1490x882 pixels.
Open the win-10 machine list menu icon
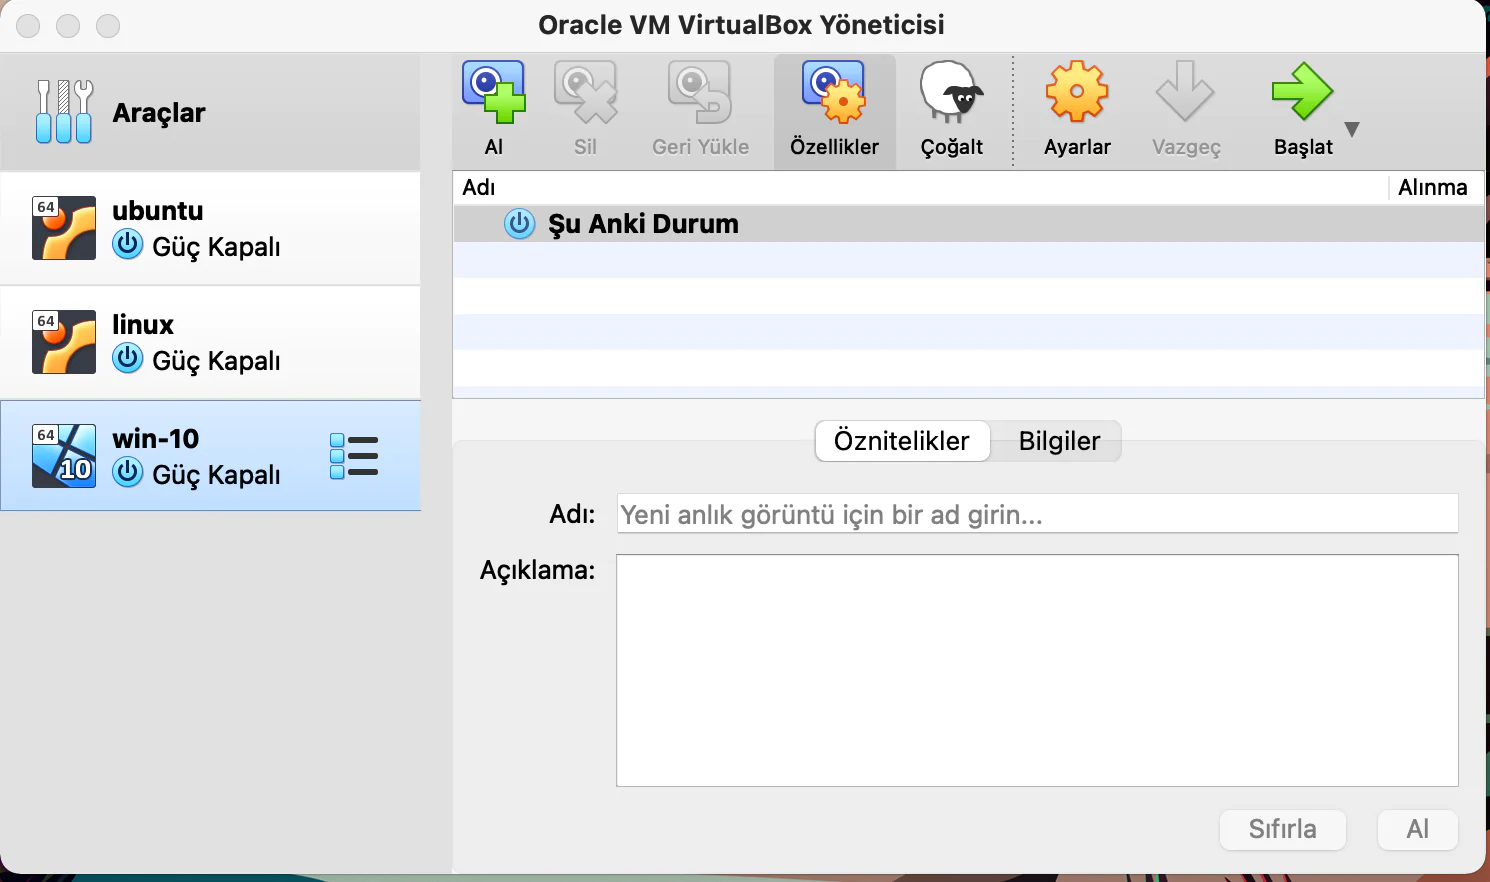coord(354,455)
